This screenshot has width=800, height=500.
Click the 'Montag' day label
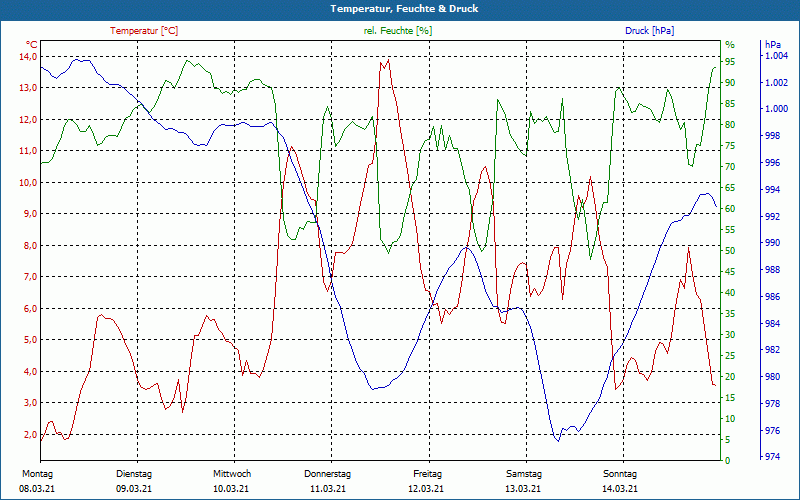click(x=37, y=474)
